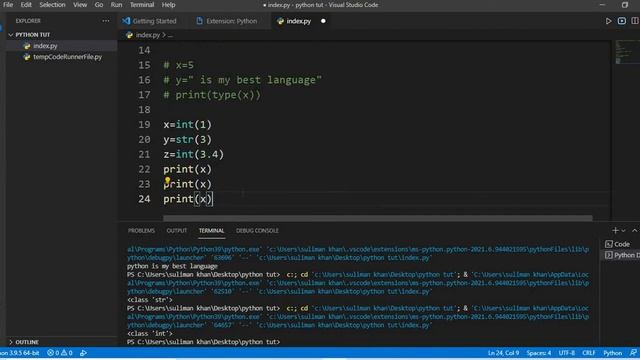Screen dimensions: 640x360
Task: Place cursor on line 20 y=str(3)
Action: pyautogui.click(x=187, y=140)
